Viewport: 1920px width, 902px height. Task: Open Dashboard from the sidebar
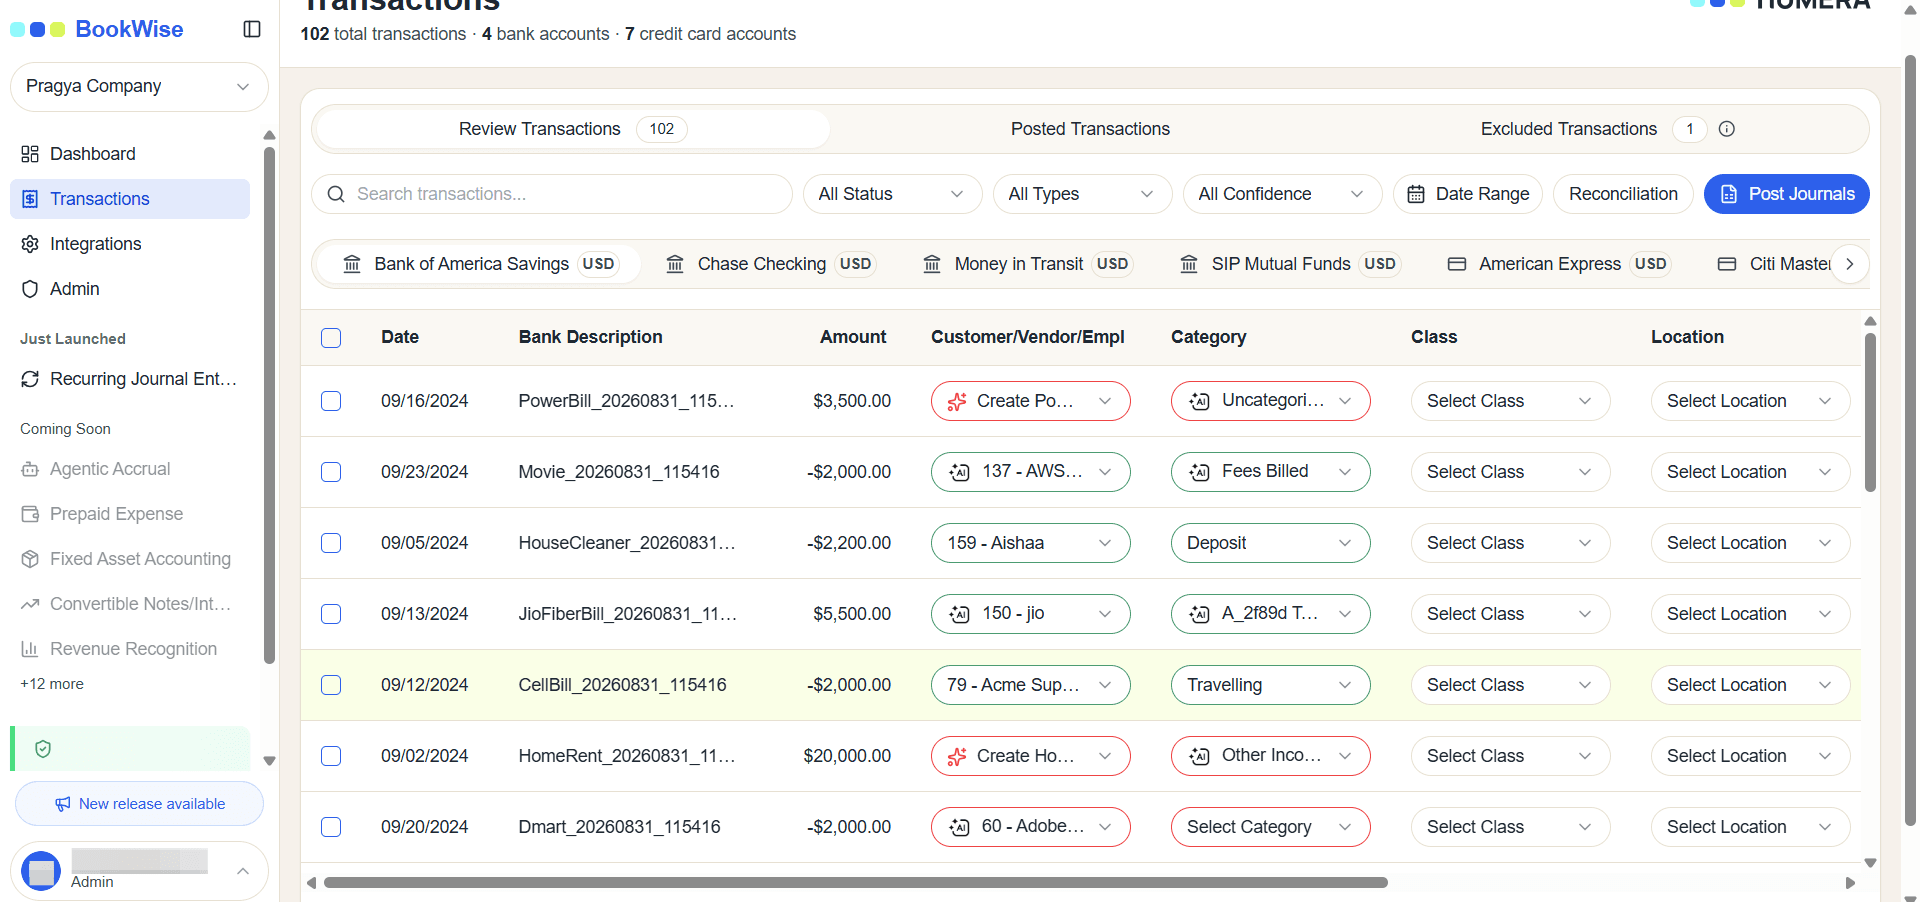coord(130,154)
